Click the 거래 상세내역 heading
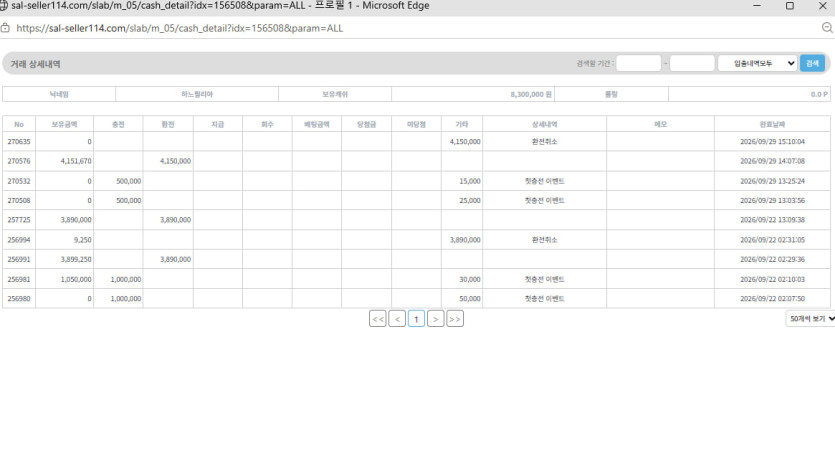This screenshot has height=469, width=835. coord(35,64)
